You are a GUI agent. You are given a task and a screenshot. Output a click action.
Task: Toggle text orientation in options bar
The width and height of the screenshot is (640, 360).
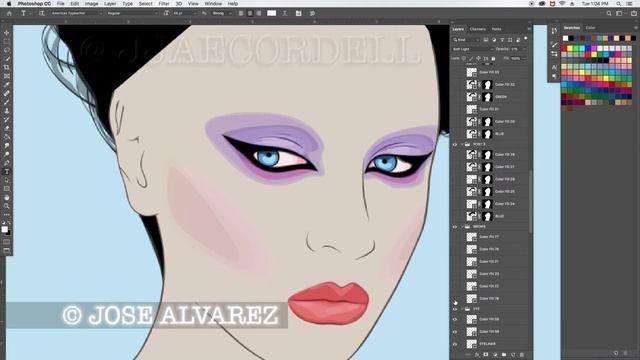(x=41, y=13)
